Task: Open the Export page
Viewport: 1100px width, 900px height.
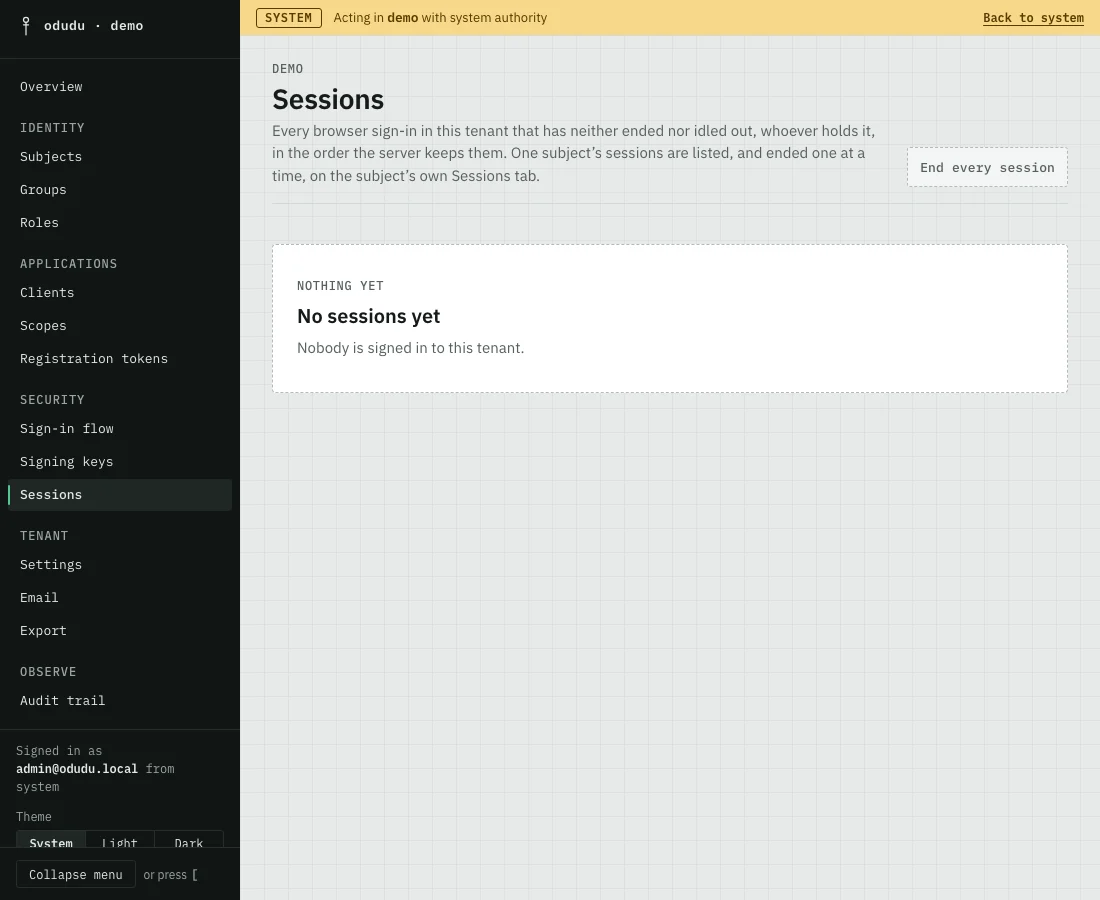Action: (x=120, y=631)
